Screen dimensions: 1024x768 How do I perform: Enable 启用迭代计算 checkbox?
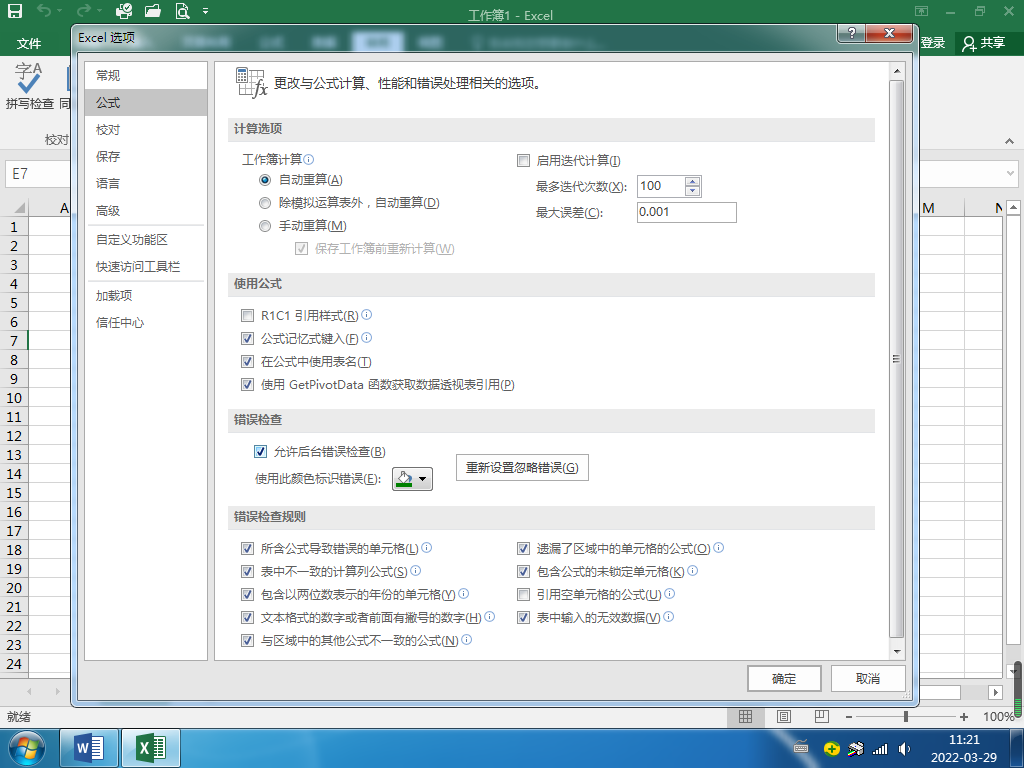[x=523, y=161]
